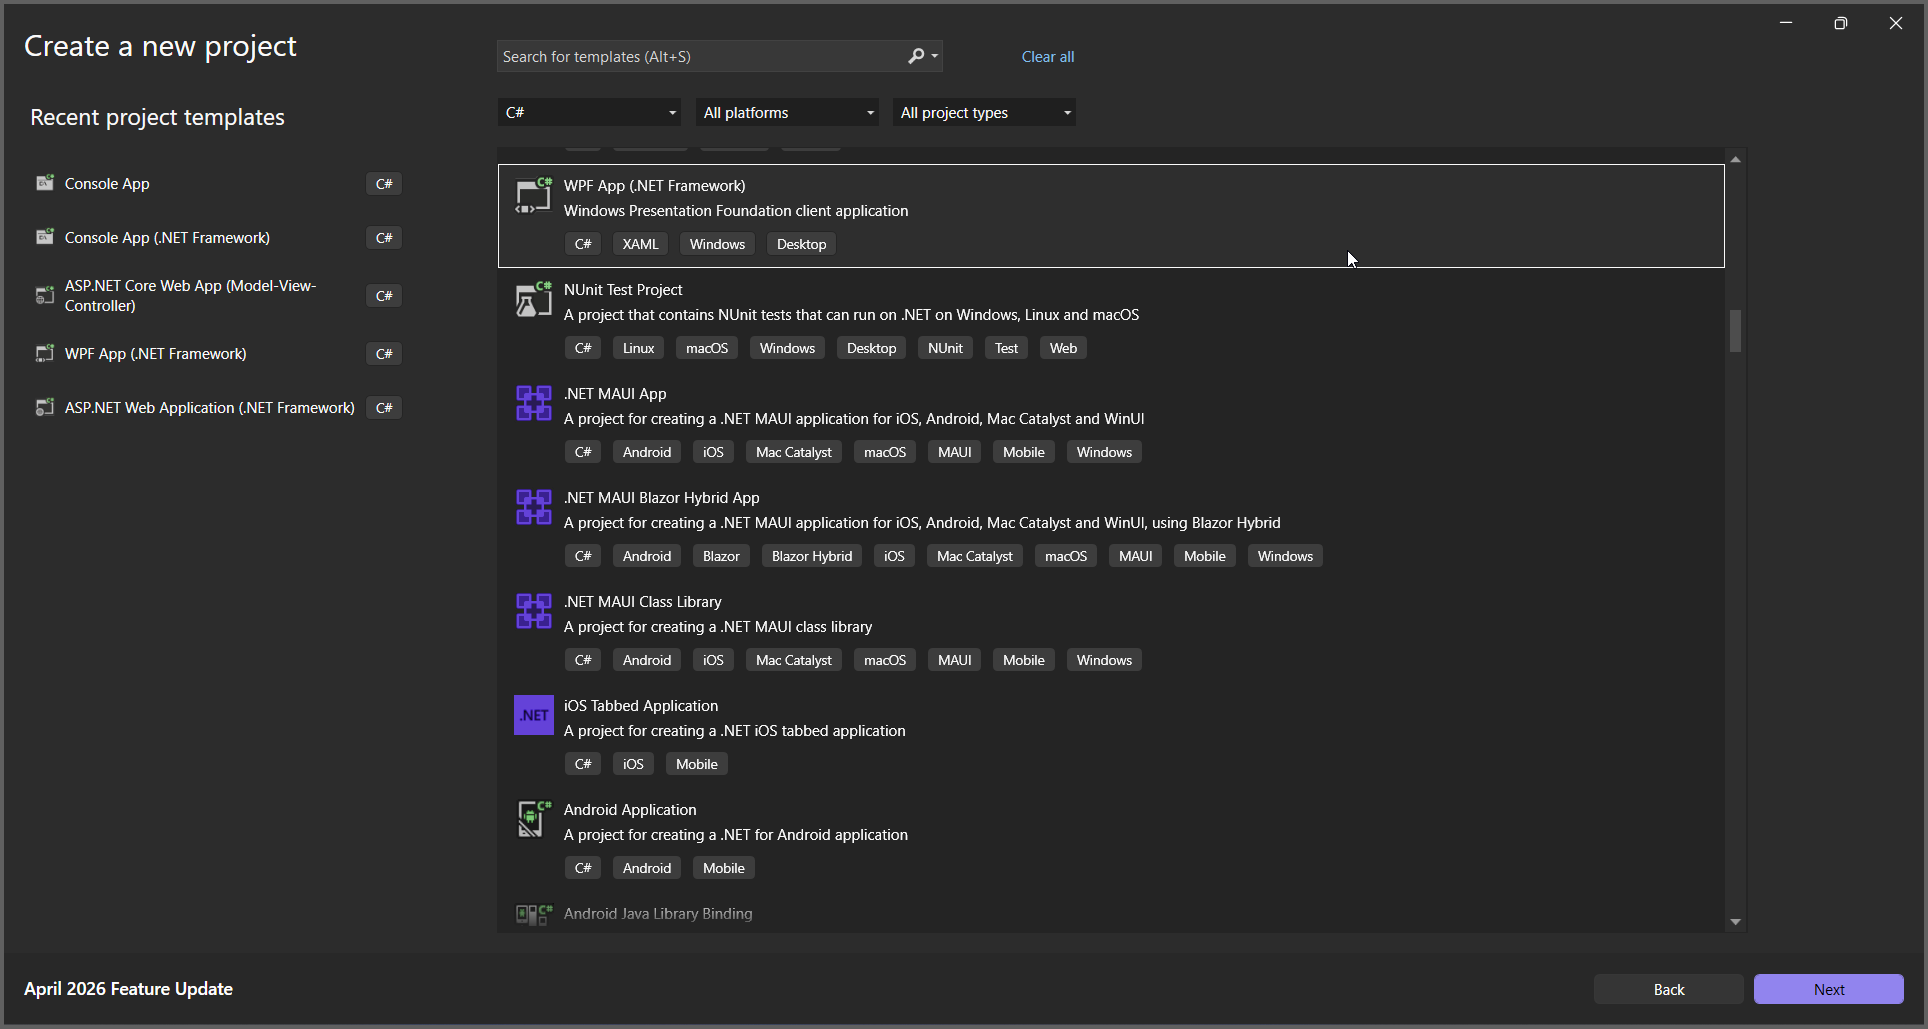Click the recent ASP.NET Core Web App icon
Image resolution: width=1928 pixels, height=1029 pixels.
(x=44, y=295)
